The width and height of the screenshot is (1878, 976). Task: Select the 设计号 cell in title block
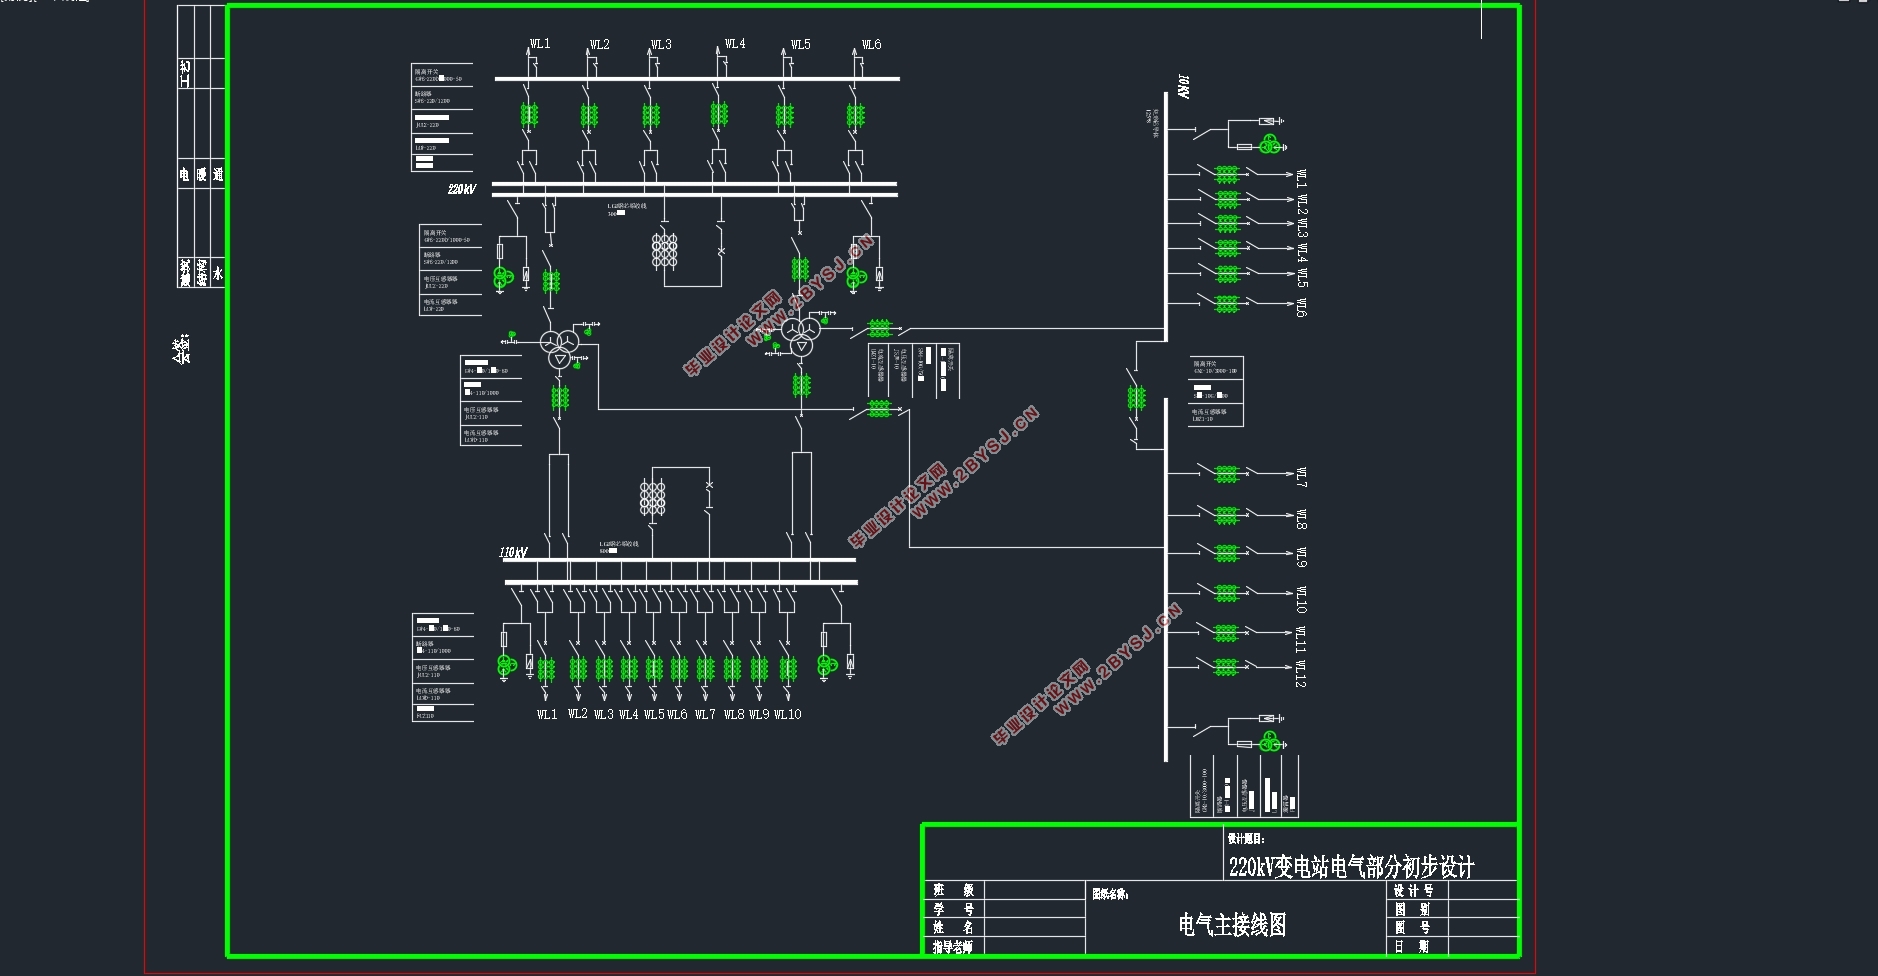click(1414, 890)
